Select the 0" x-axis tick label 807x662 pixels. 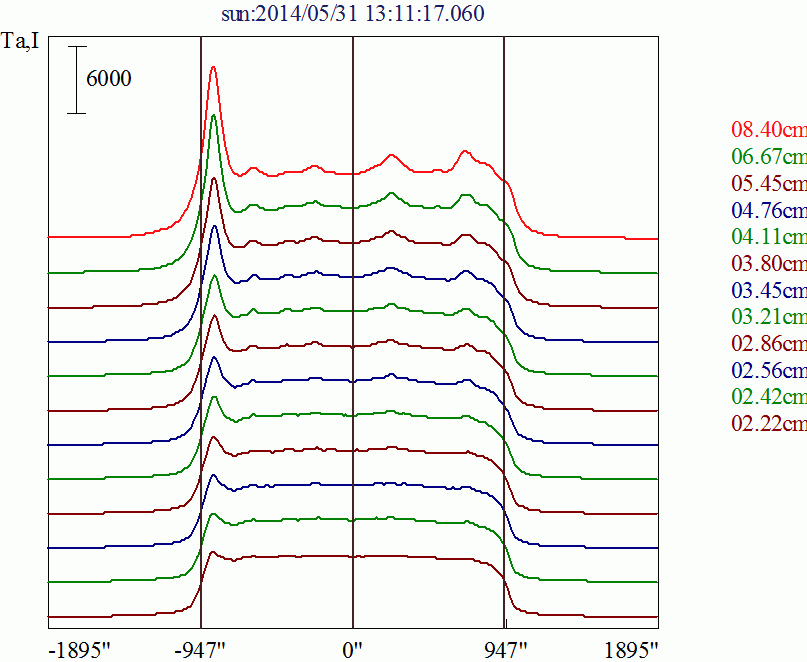[353, 651]
